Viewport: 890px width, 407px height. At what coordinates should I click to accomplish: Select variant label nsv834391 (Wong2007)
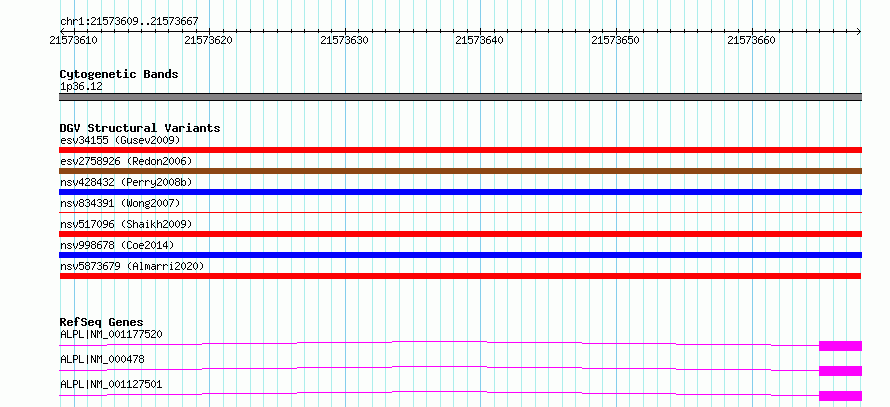pyautogui.click(x=120, y=203)
